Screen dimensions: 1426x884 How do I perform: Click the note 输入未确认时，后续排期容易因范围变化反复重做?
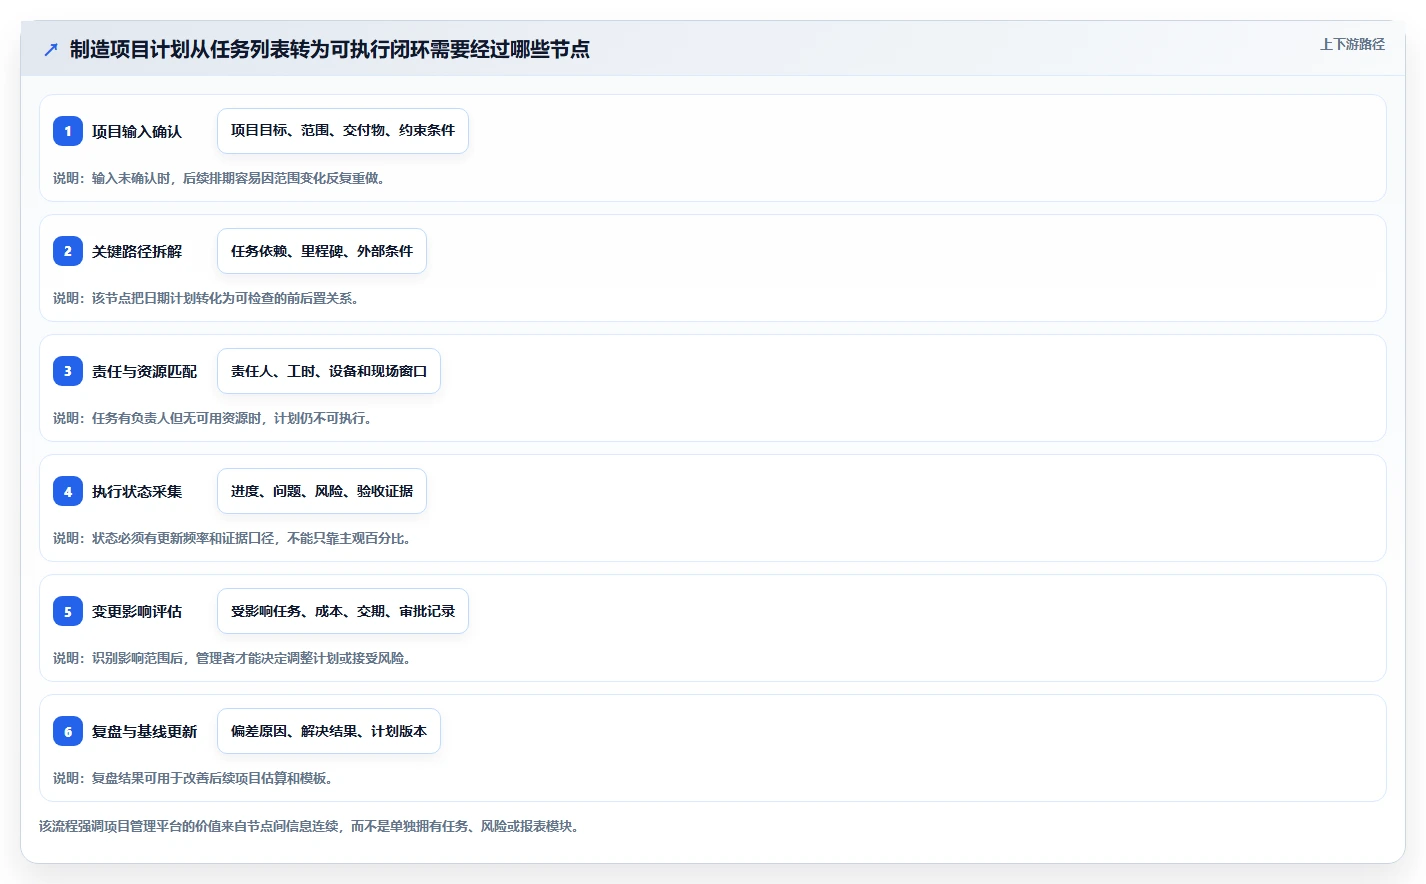pos(219,178)
